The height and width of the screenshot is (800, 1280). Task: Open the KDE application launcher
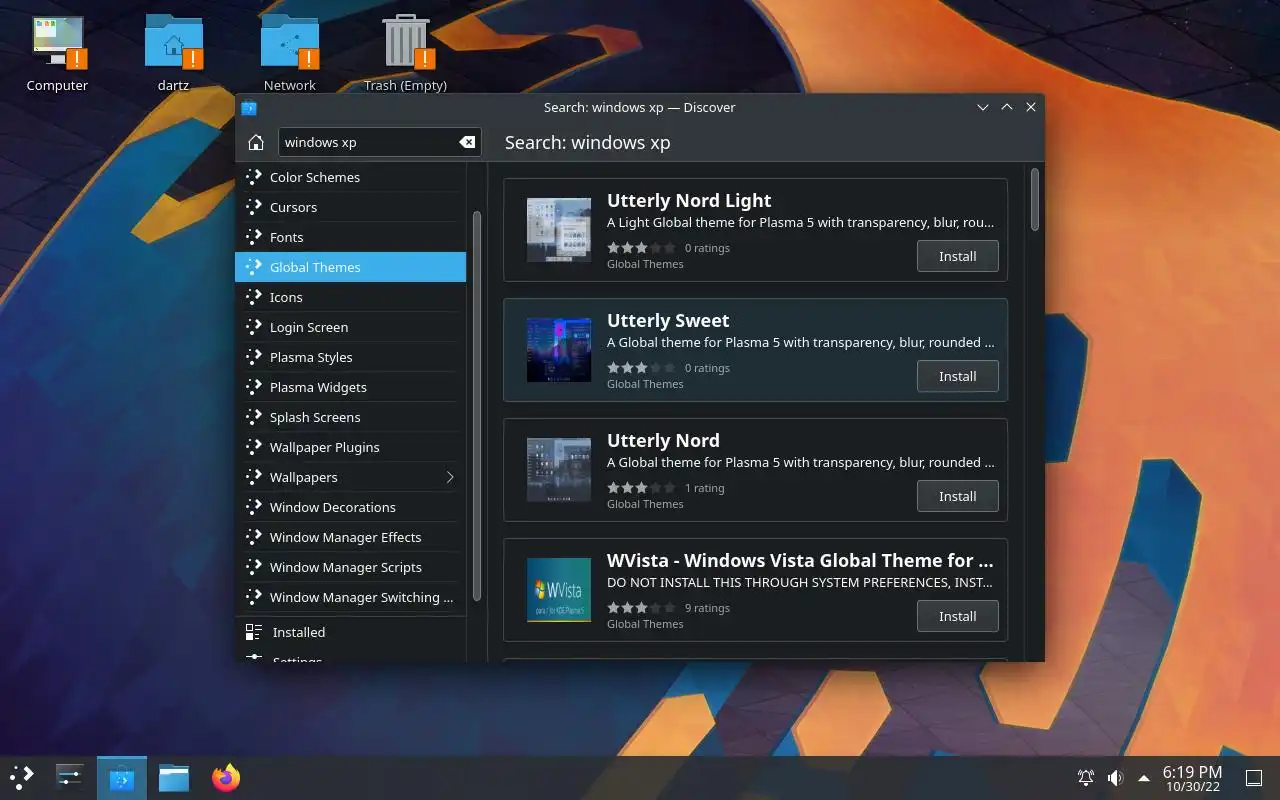point(21,777)
